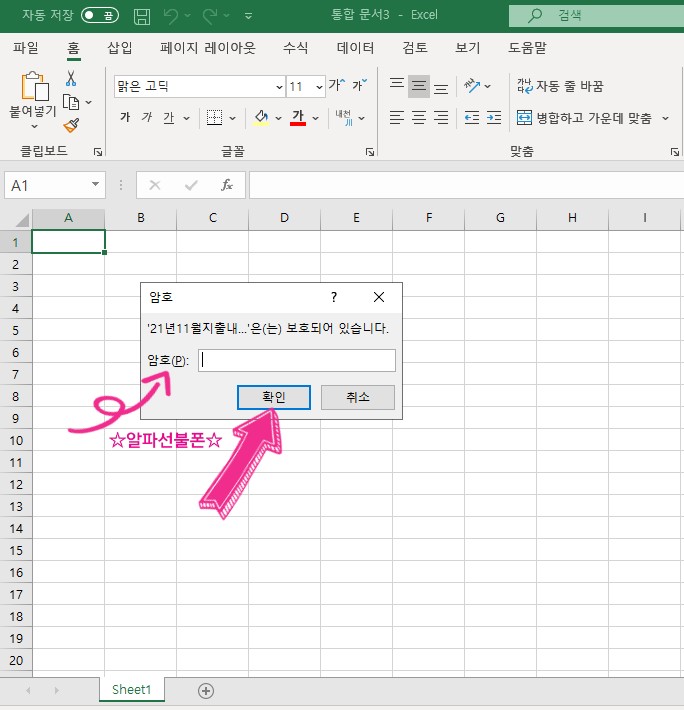Click the cell borders icon
This screenshot has width=684, height=710.
[x=214, y=118]
